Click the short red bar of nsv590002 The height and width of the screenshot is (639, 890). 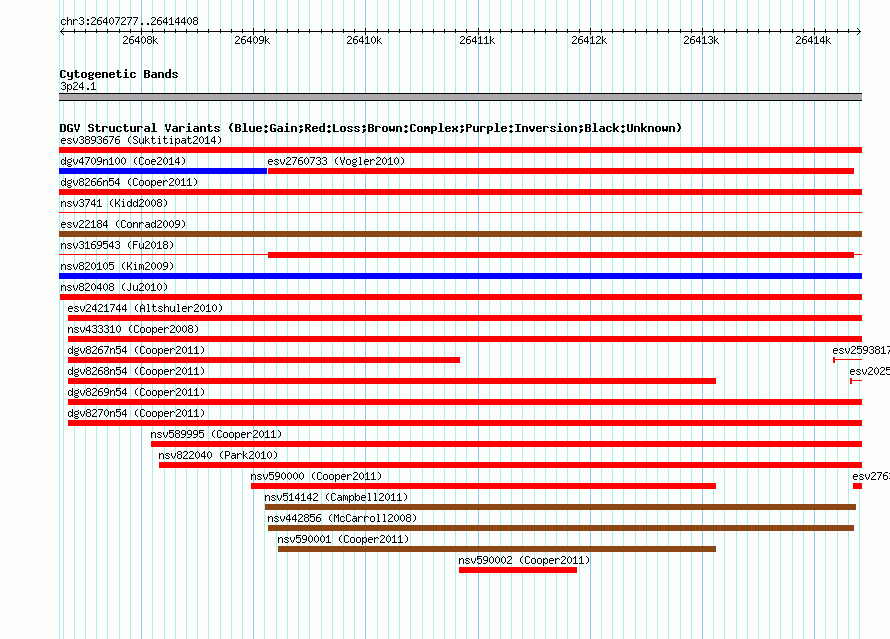point(518,570)
